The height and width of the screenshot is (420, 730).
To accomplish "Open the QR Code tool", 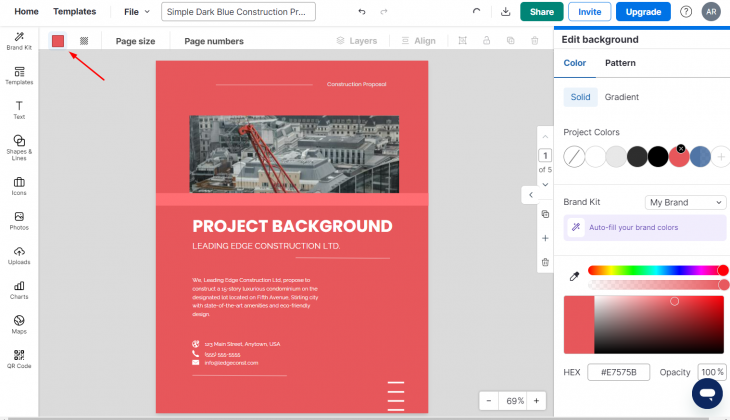I will click(19, 359).
